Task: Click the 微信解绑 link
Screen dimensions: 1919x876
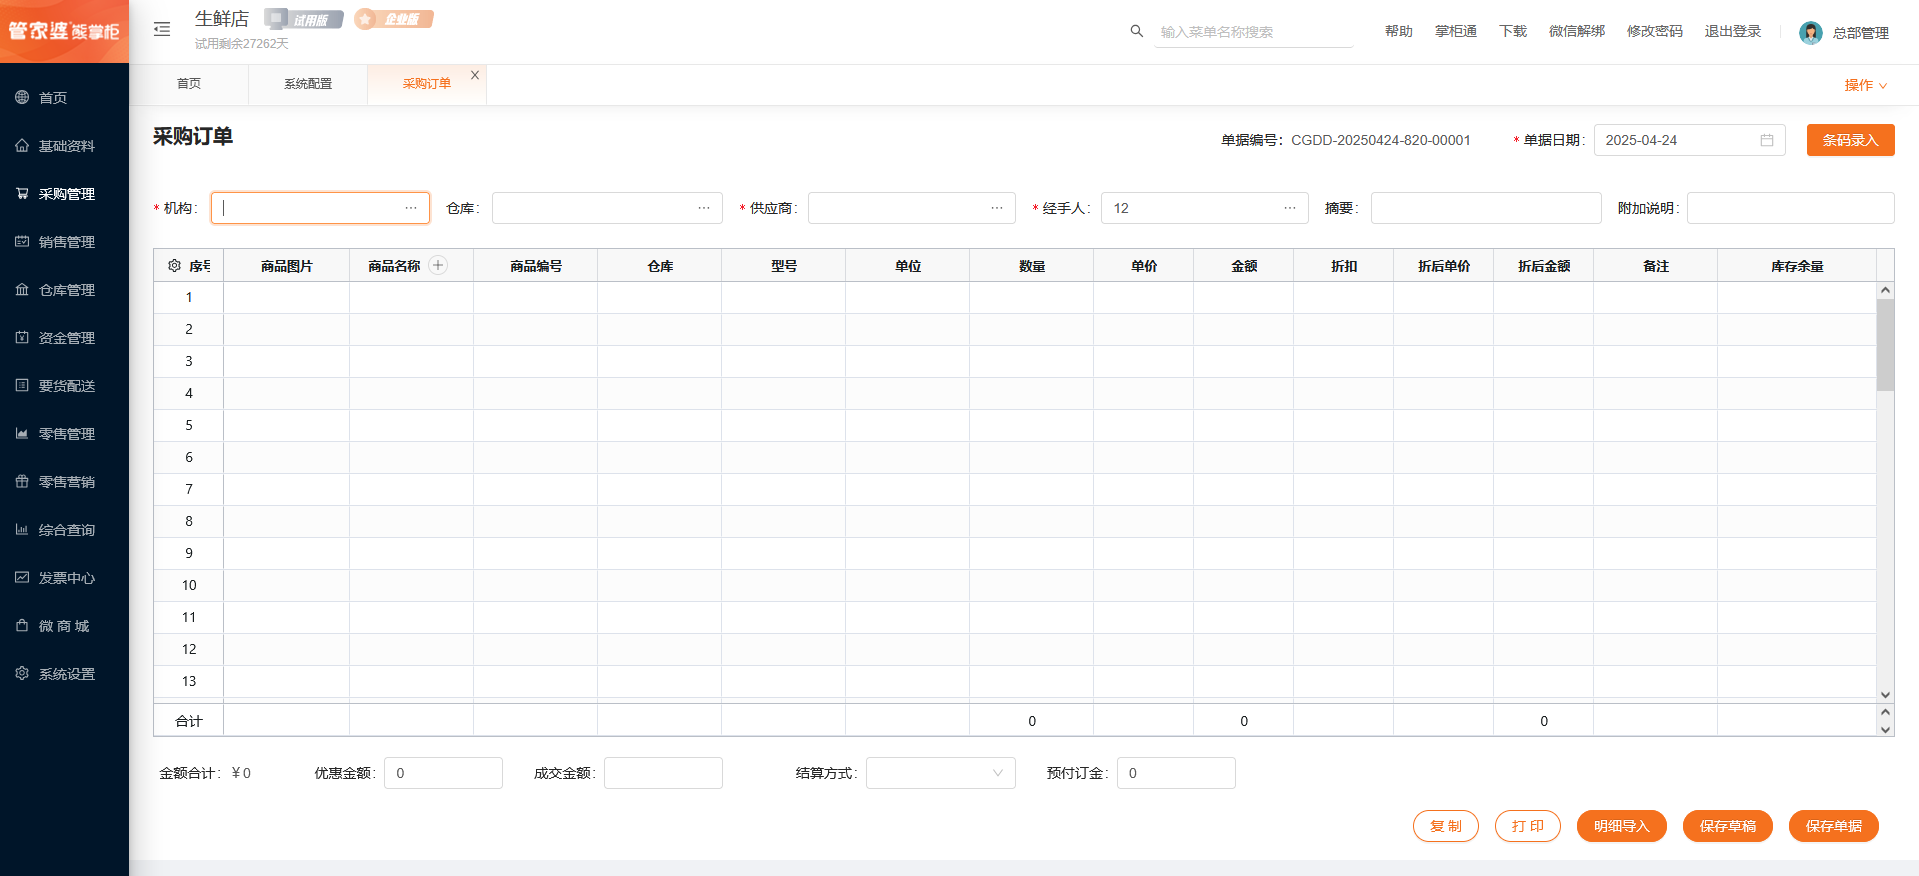Action: click(1577, 32)
